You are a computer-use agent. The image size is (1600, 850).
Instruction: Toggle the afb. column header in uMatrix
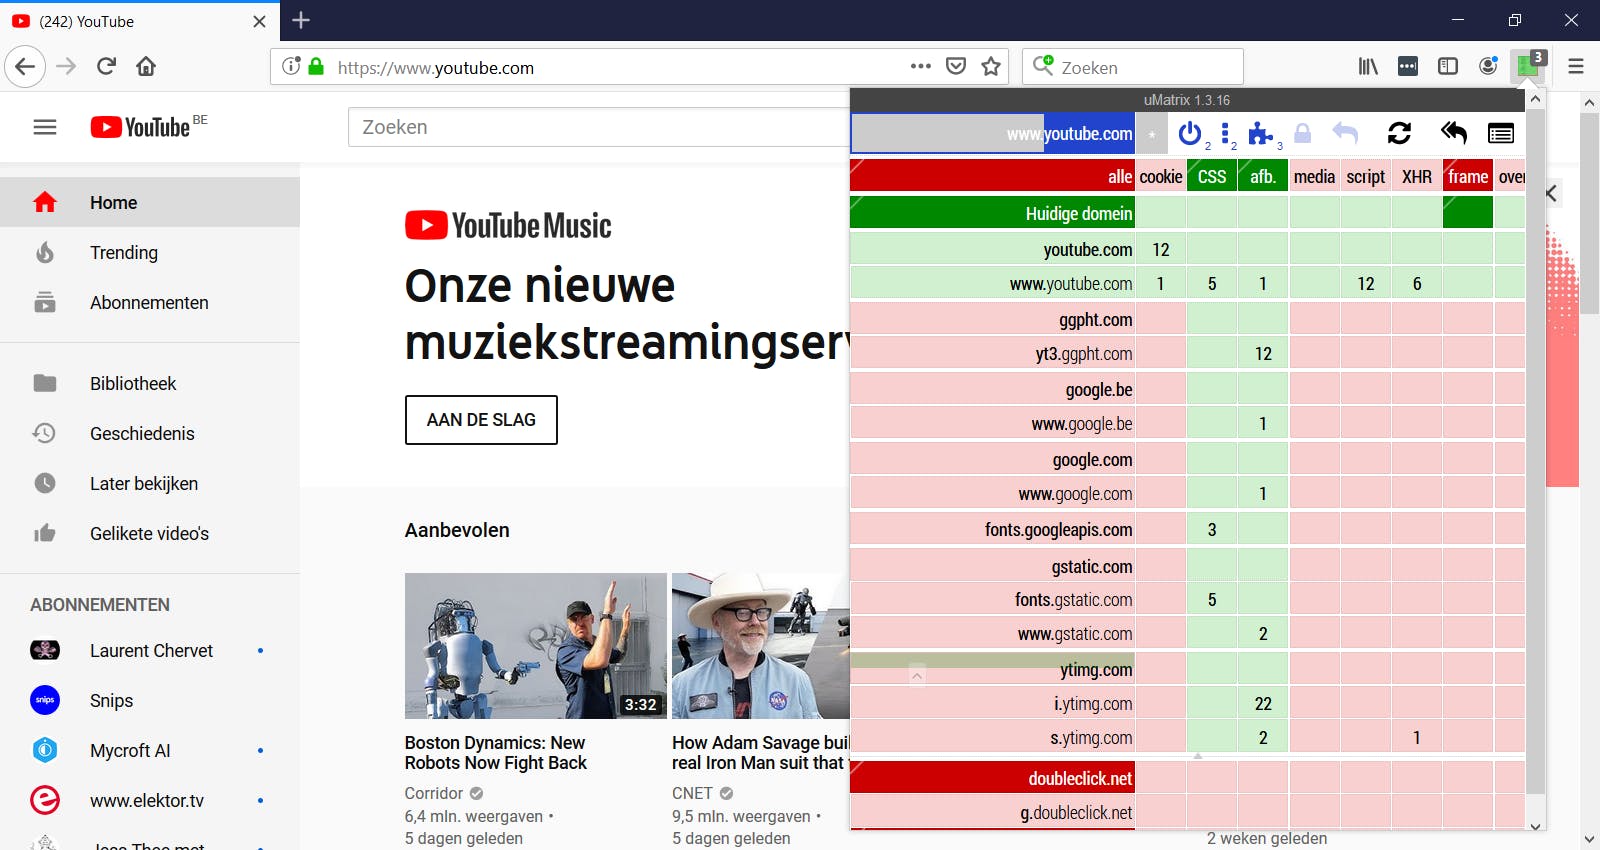click(1263, 176)
